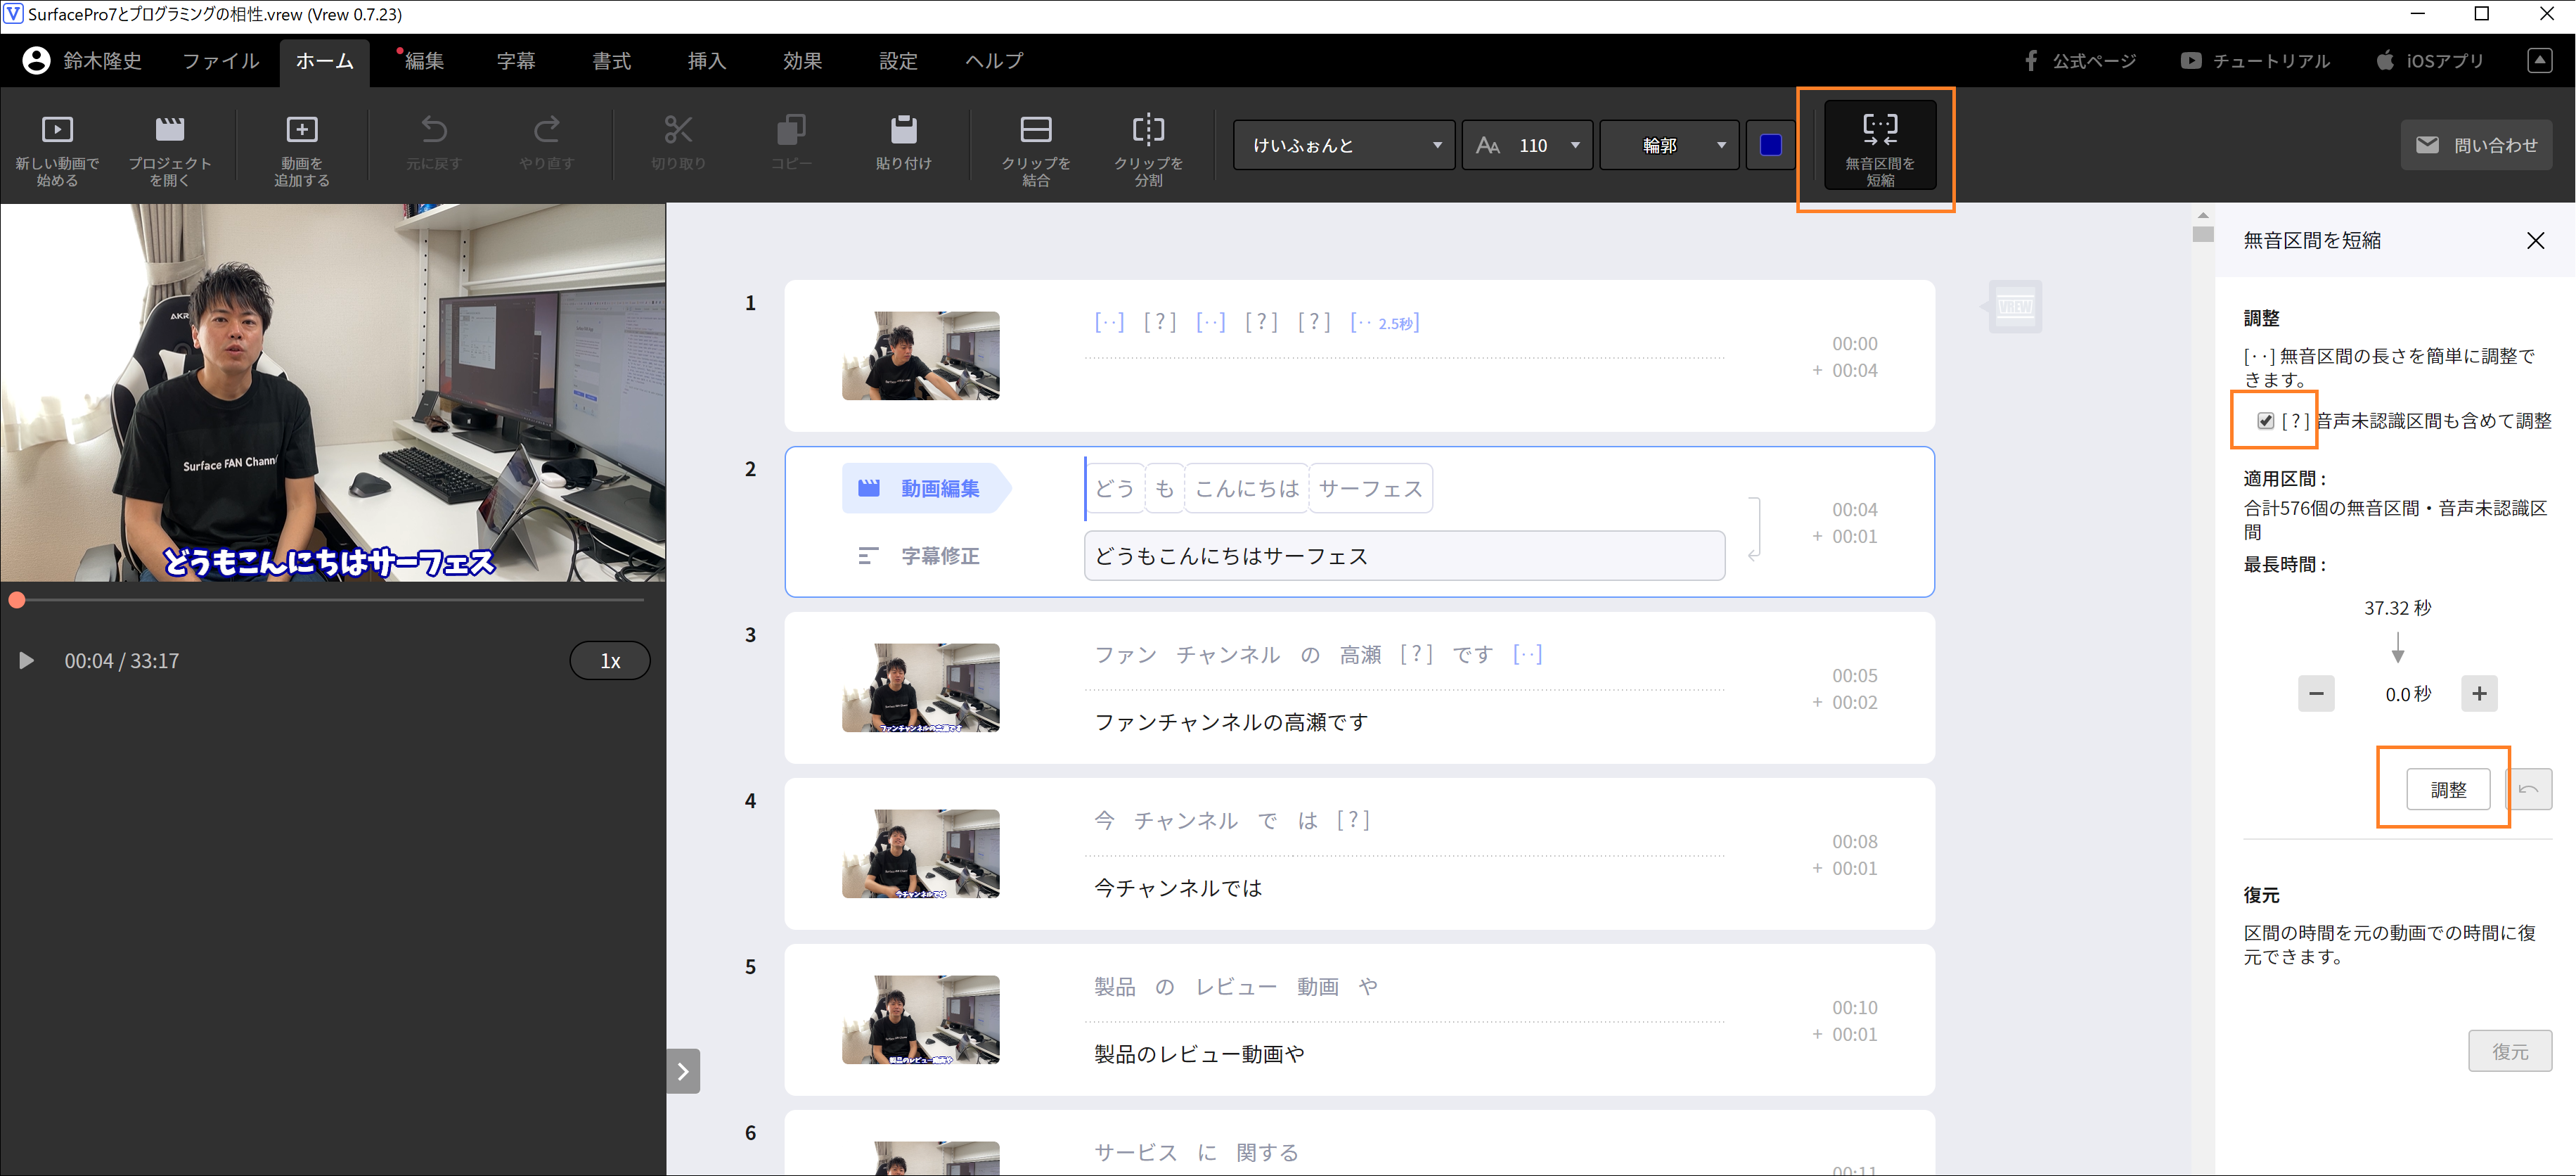Switch to the ホーム tab
The height and width of the screenshot is (1176, 2576).
(325, 61)
